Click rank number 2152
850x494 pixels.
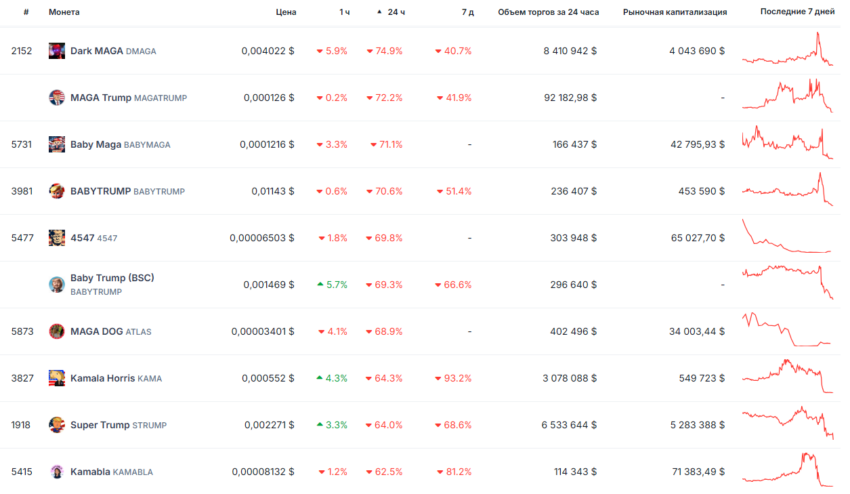[22, 51]
